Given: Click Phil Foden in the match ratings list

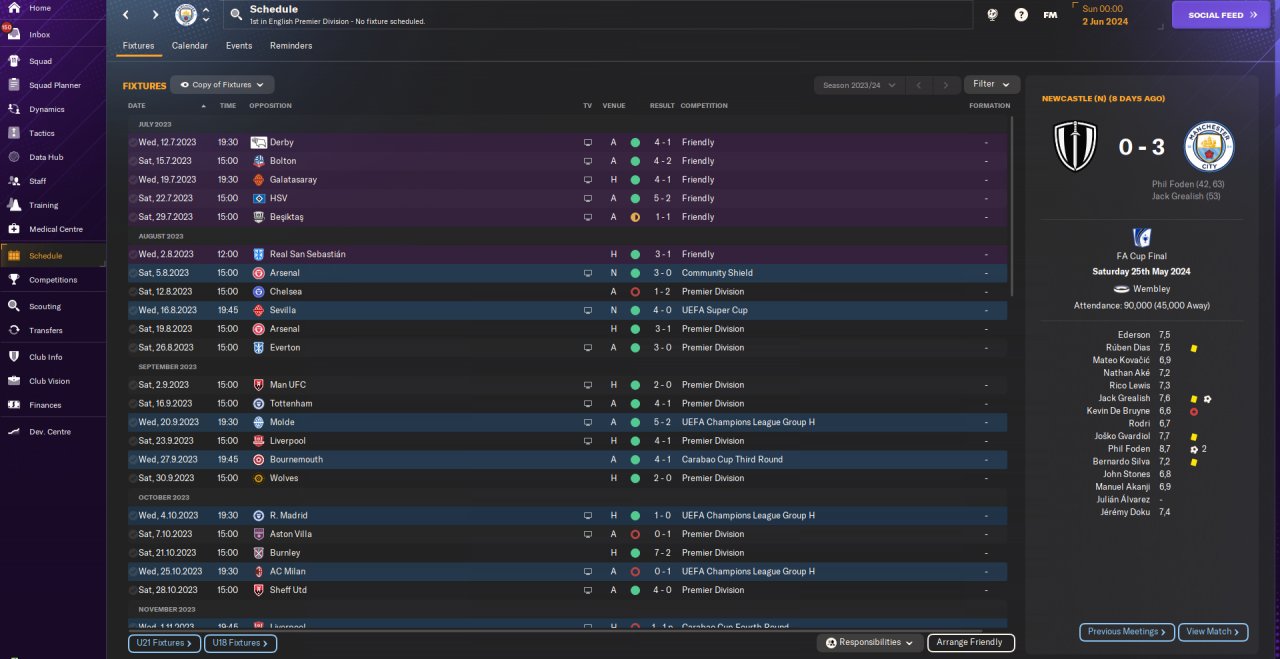Looking at the screenshot, I should [x=1128, y=449].
